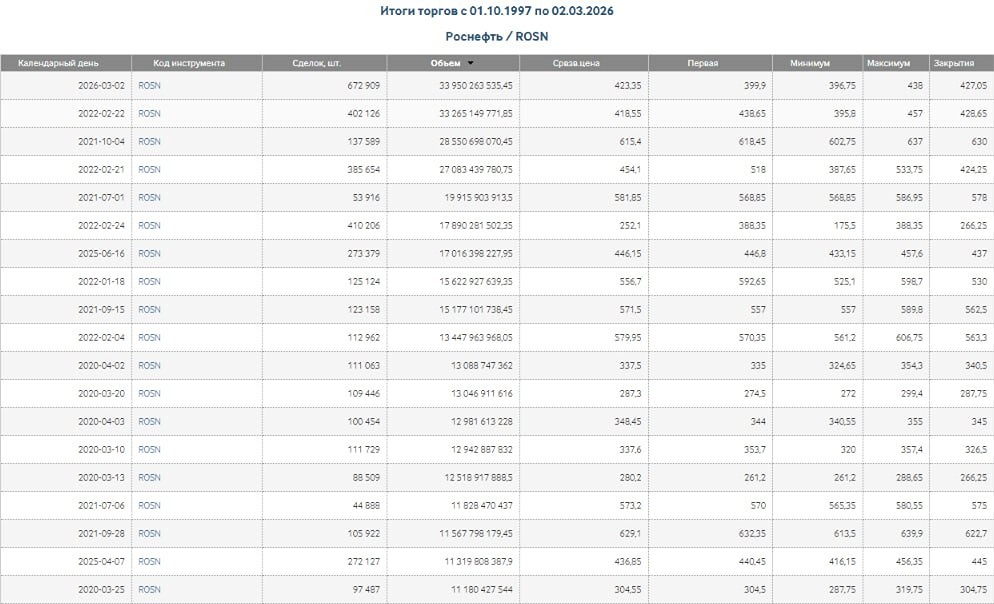Viewport: 994px width, 604px height.
Task: Sort by Максимум column header
Action: coord(889,63)
